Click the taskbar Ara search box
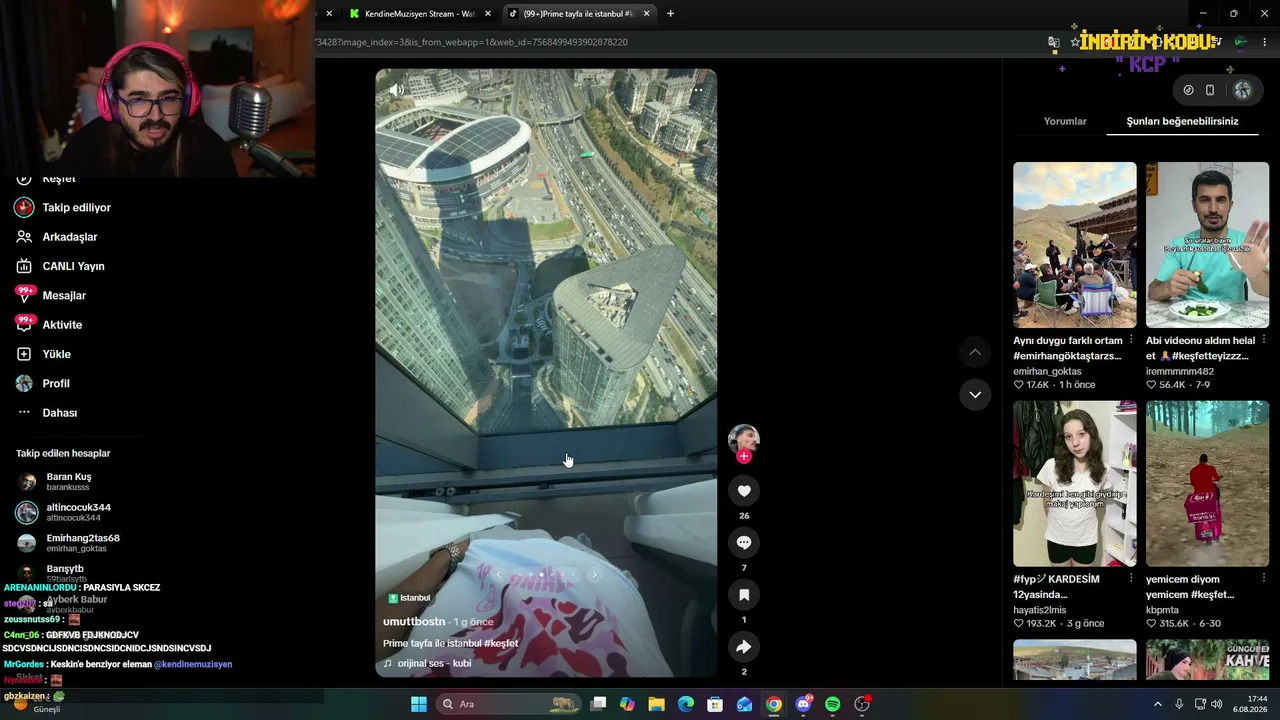Screen dimensions: 1280x720 tap(509, 704)
